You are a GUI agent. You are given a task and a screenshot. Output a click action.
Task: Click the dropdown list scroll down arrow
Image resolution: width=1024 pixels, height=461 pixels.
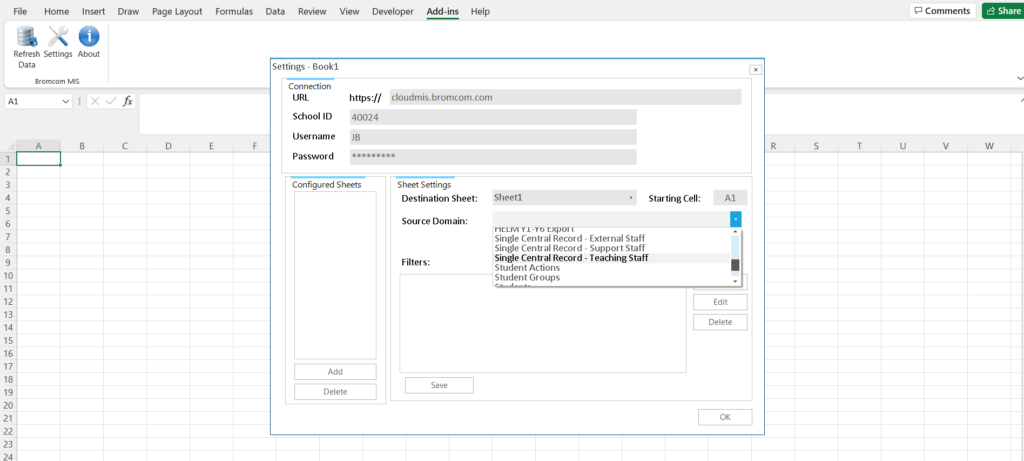tap(735, 281)
